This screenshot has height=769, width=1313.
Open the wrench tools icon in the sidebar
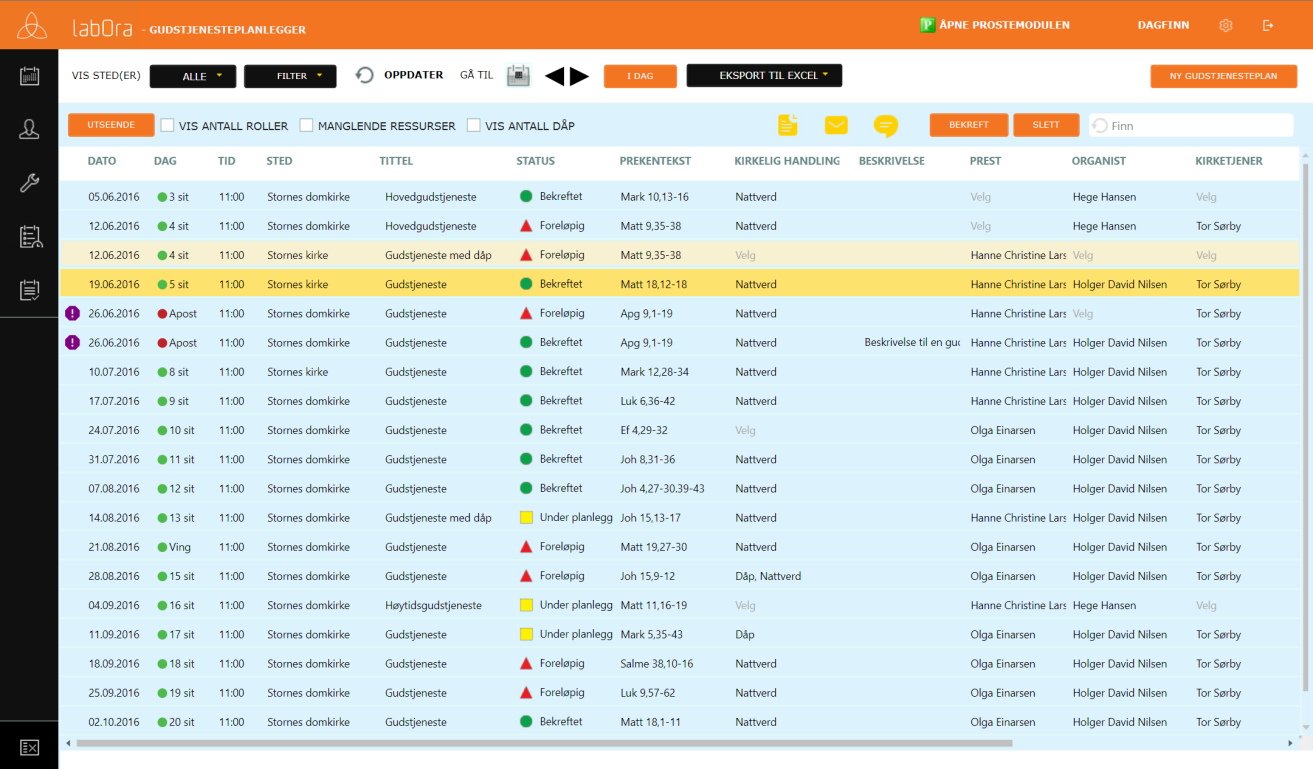click(30, 183)
